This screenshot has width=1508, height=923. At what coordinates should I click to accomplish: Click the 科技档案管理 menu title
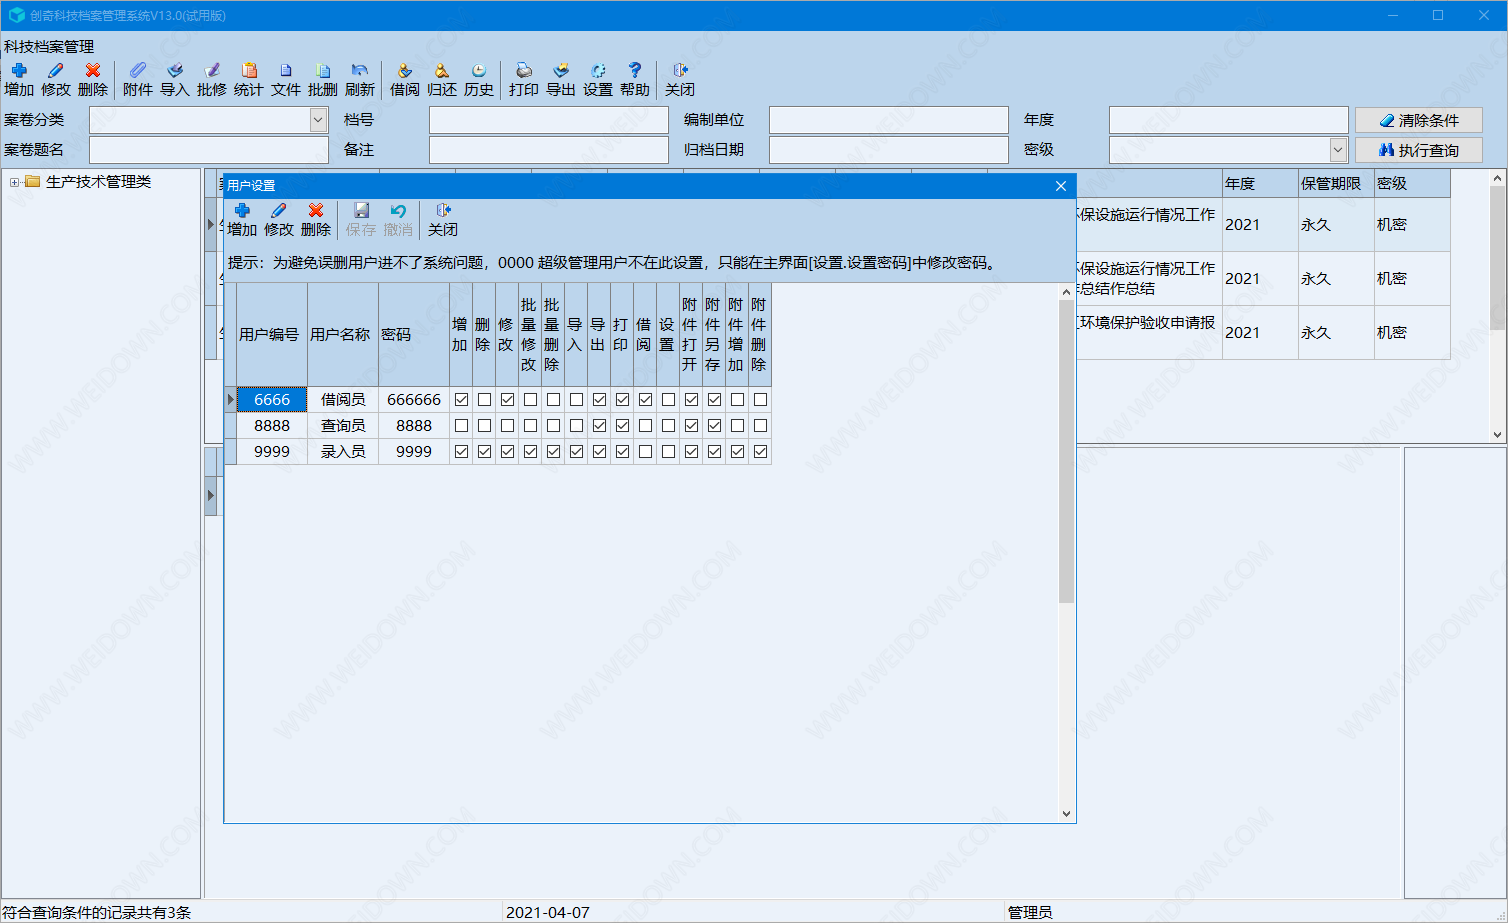[49, 47]
